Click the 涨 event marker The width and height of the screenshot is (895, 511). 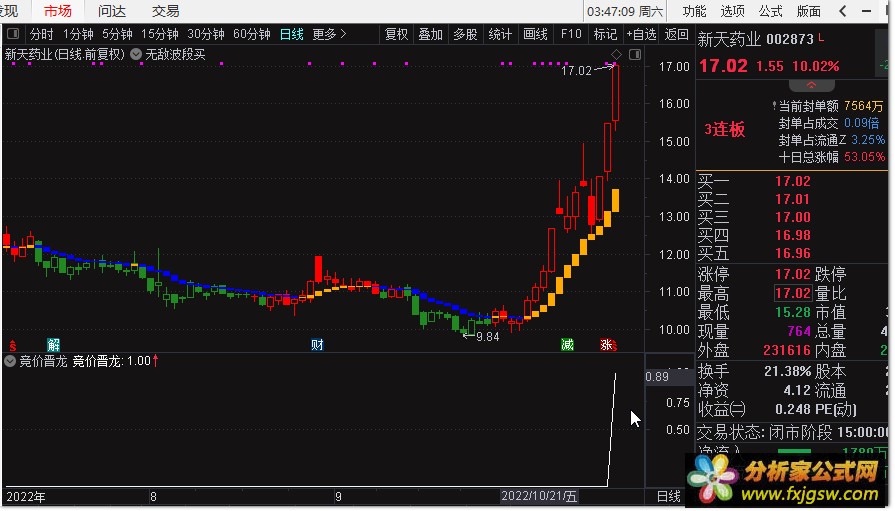(607, 345)
